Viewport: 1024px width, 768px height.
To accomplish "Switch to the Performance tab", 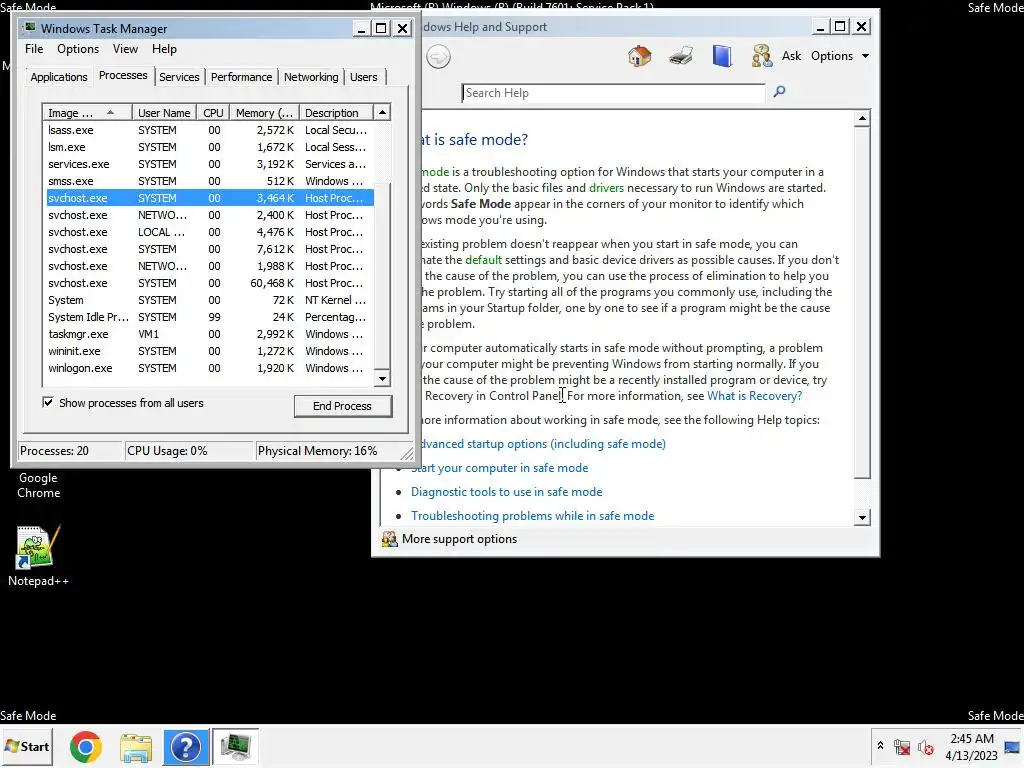I will [x=241, y=77].
